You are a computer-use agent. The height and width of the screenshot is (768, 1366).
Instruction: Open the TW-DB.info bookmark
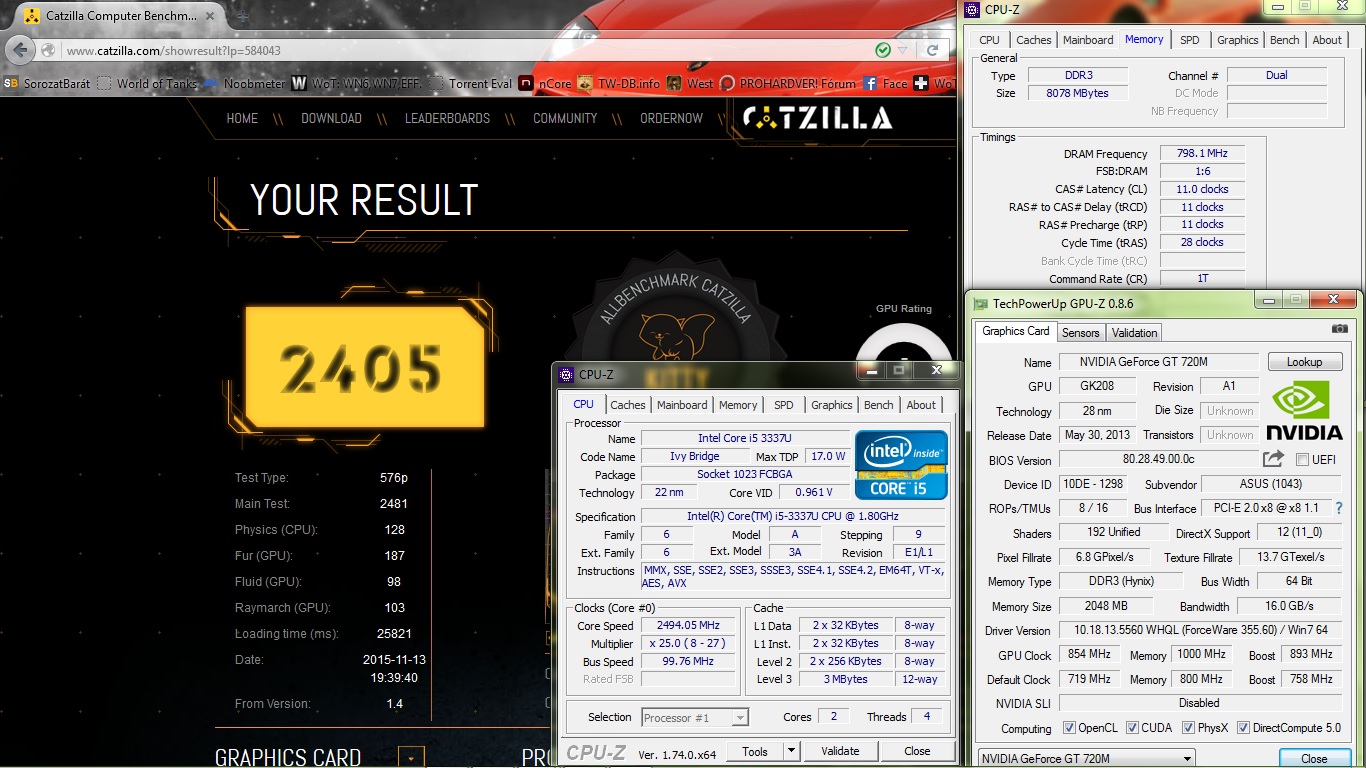pyautogui.click(x=618, y=84)
